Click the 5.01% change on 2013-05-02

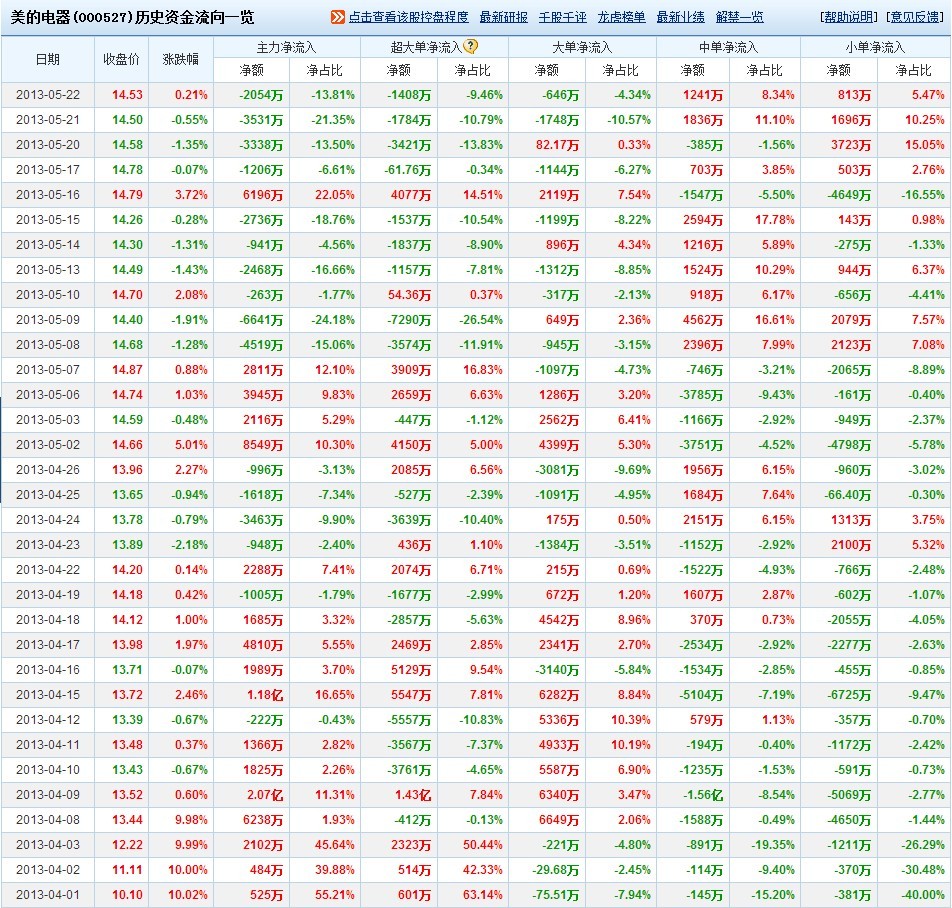coord(191,444)
